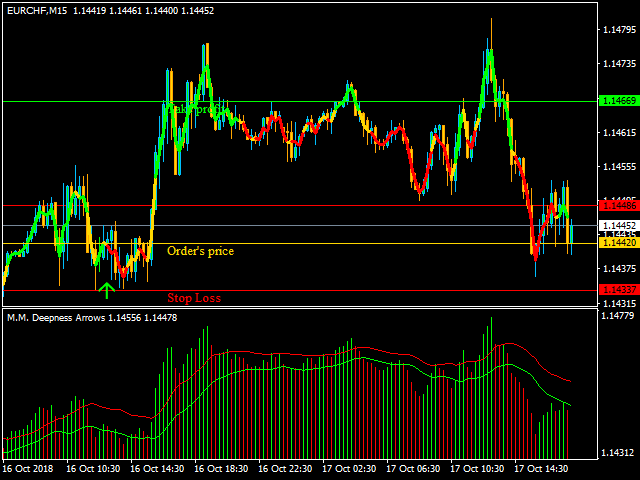The width and height of the screenshot is (640, 480).
Task: Click the '17 Oct 06:30' time label
Action: (x=413, y=469)
